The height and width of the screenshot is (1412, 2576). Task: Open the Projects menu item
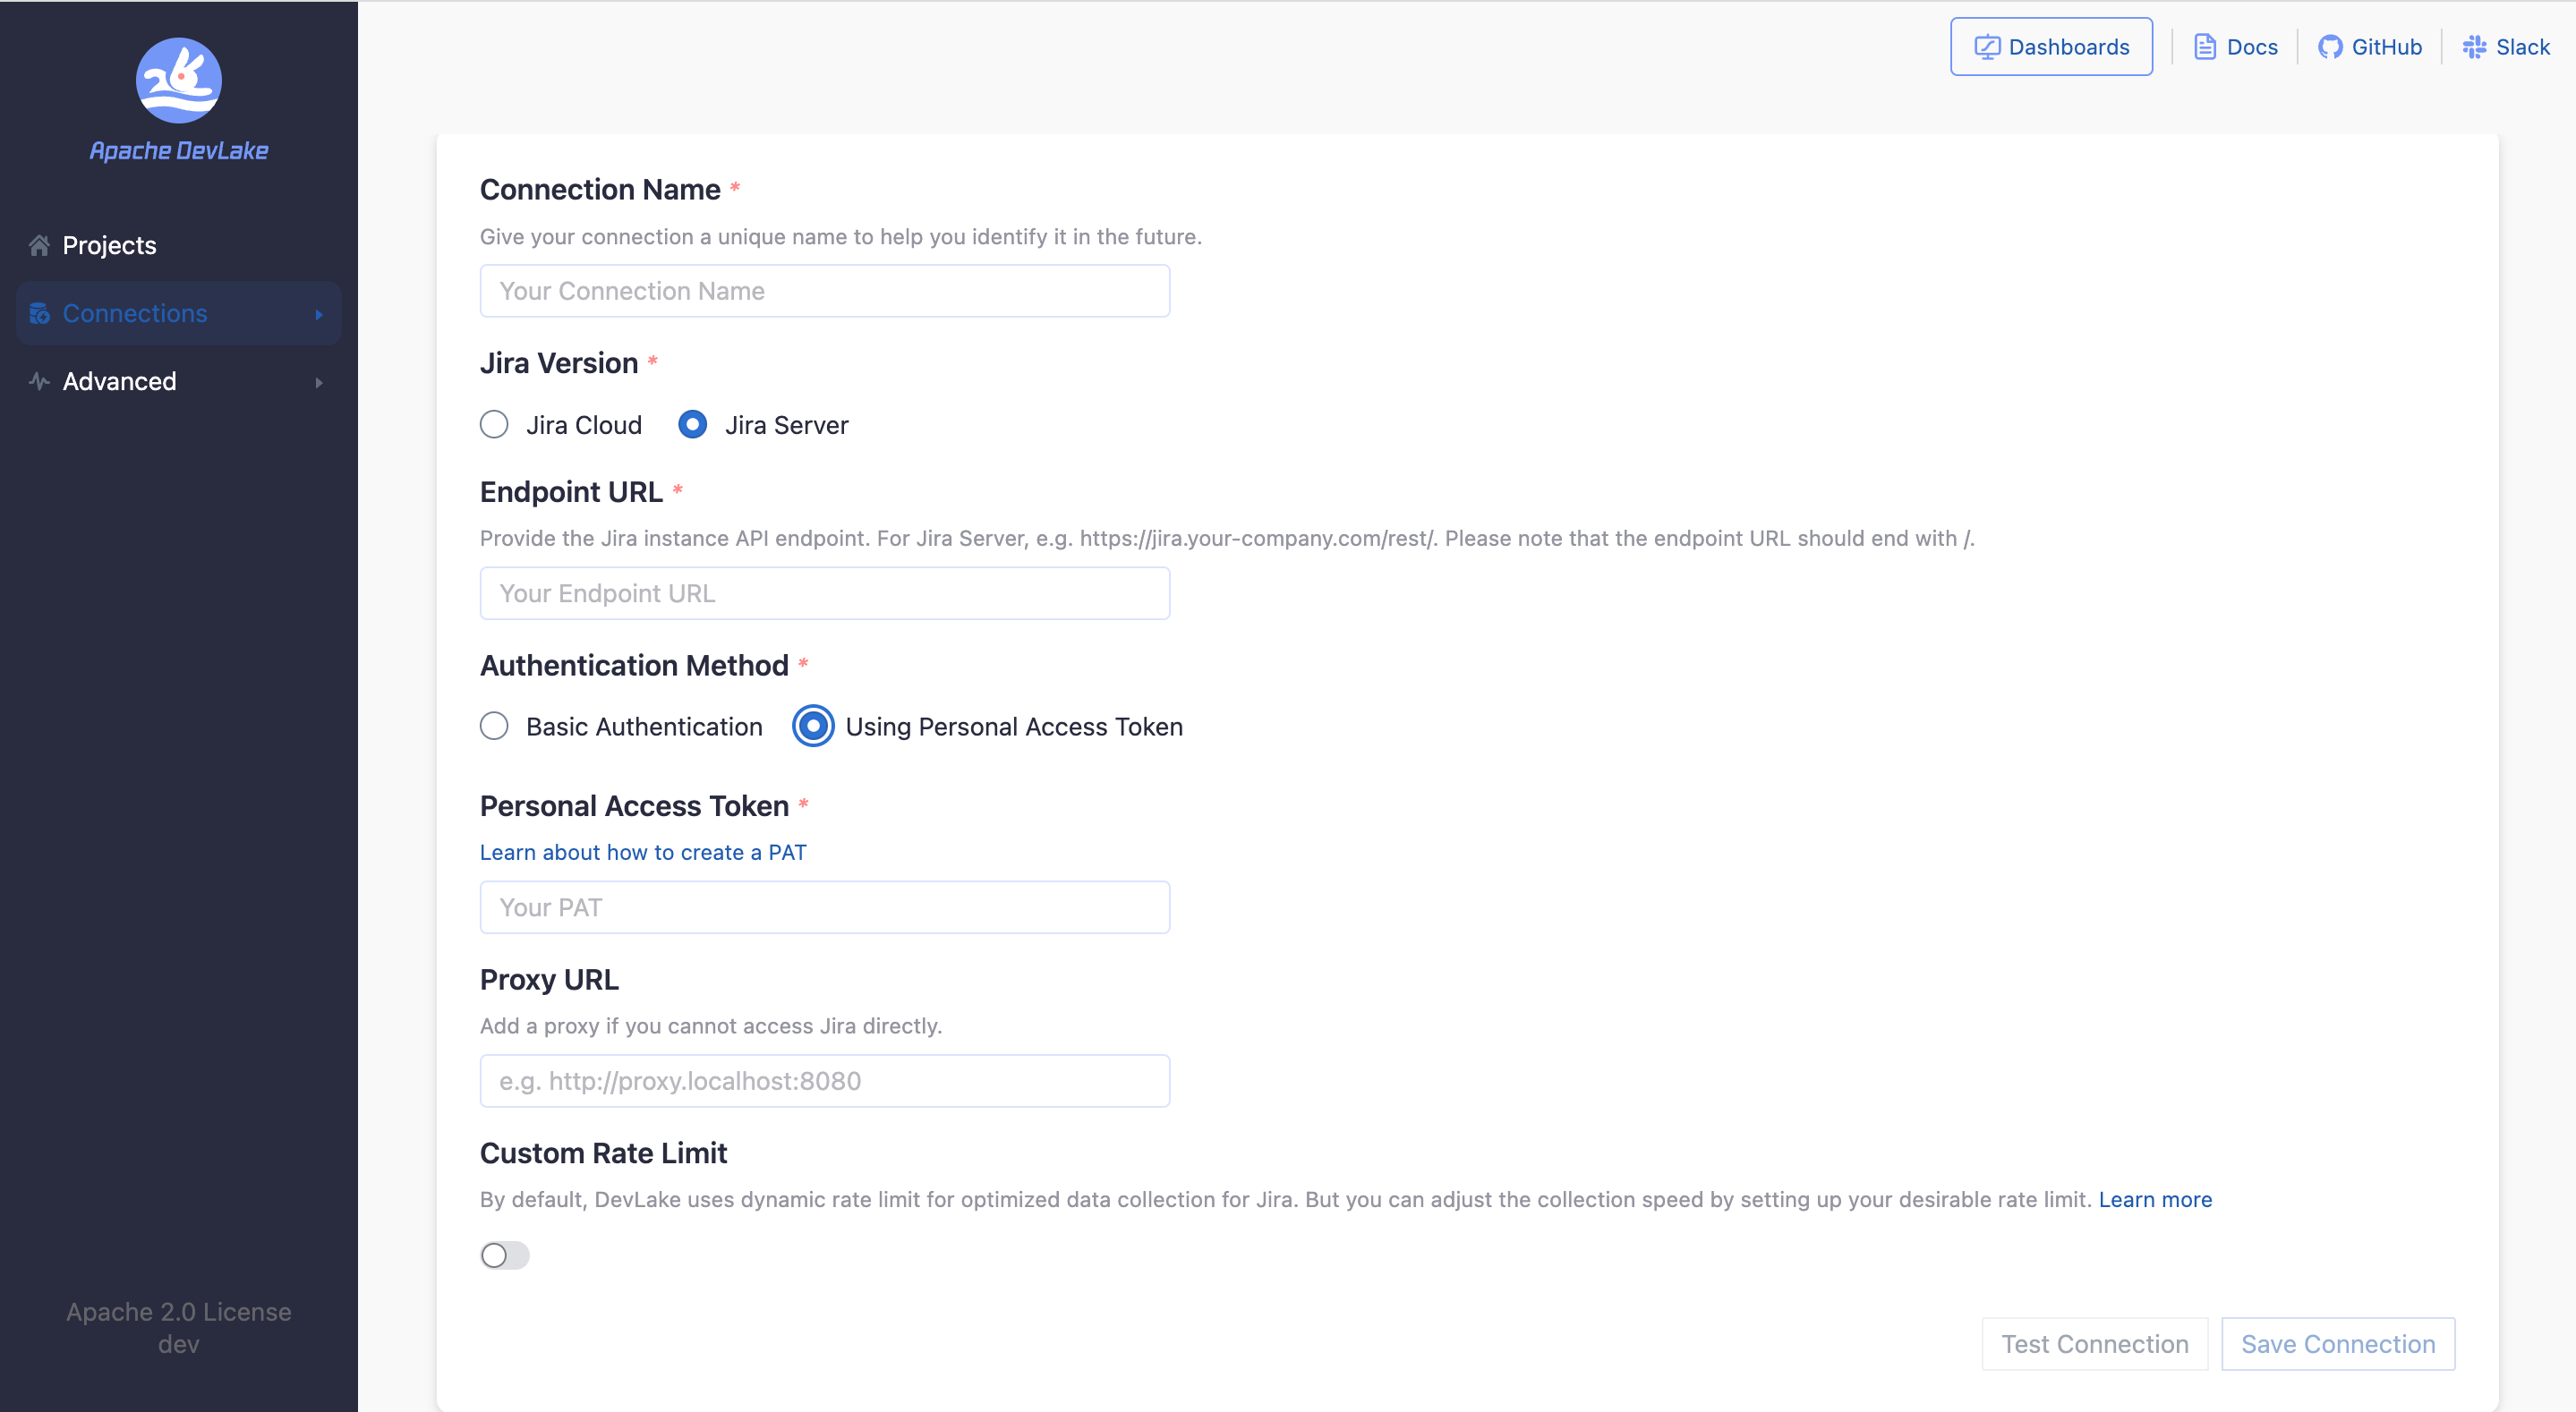[x=109, y=245]
